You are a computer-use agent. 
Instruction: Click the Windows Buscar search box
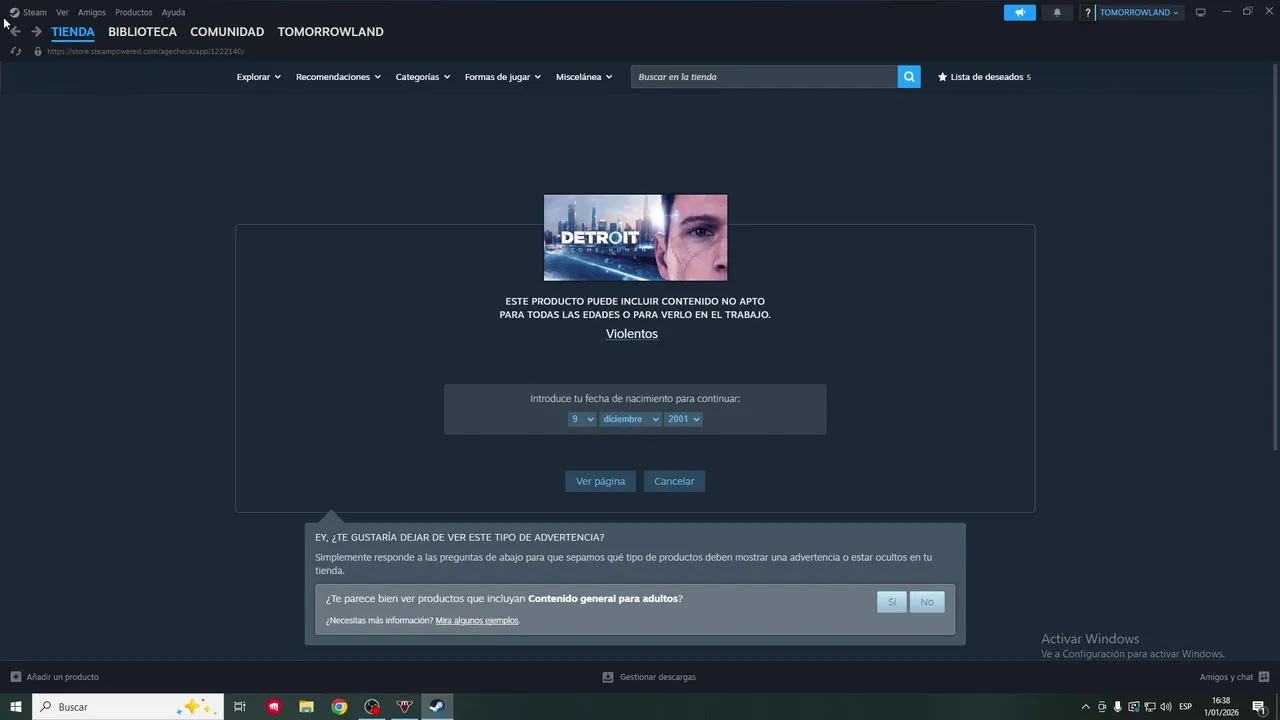(128, 707)
